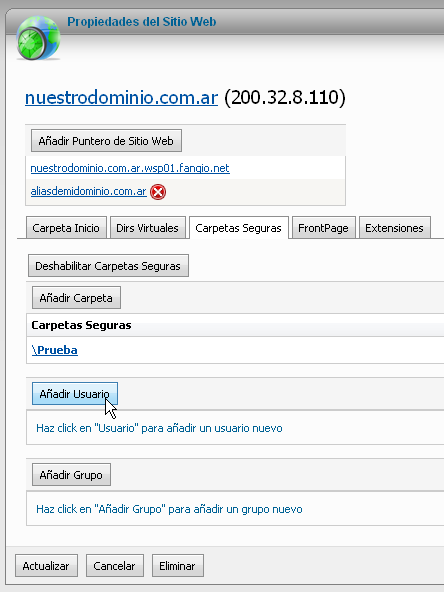Click the Cancelar button

(114, 566)
